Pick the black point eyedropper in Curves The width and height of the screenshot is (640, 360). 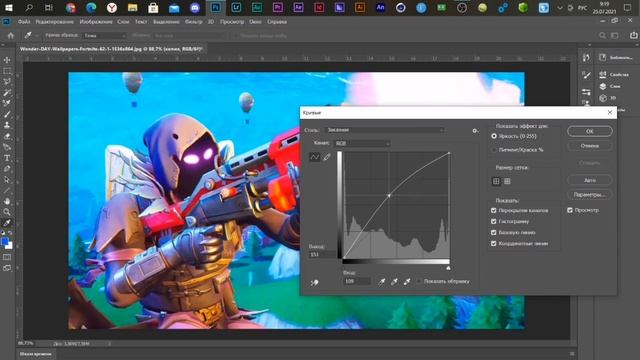(382, 281)
